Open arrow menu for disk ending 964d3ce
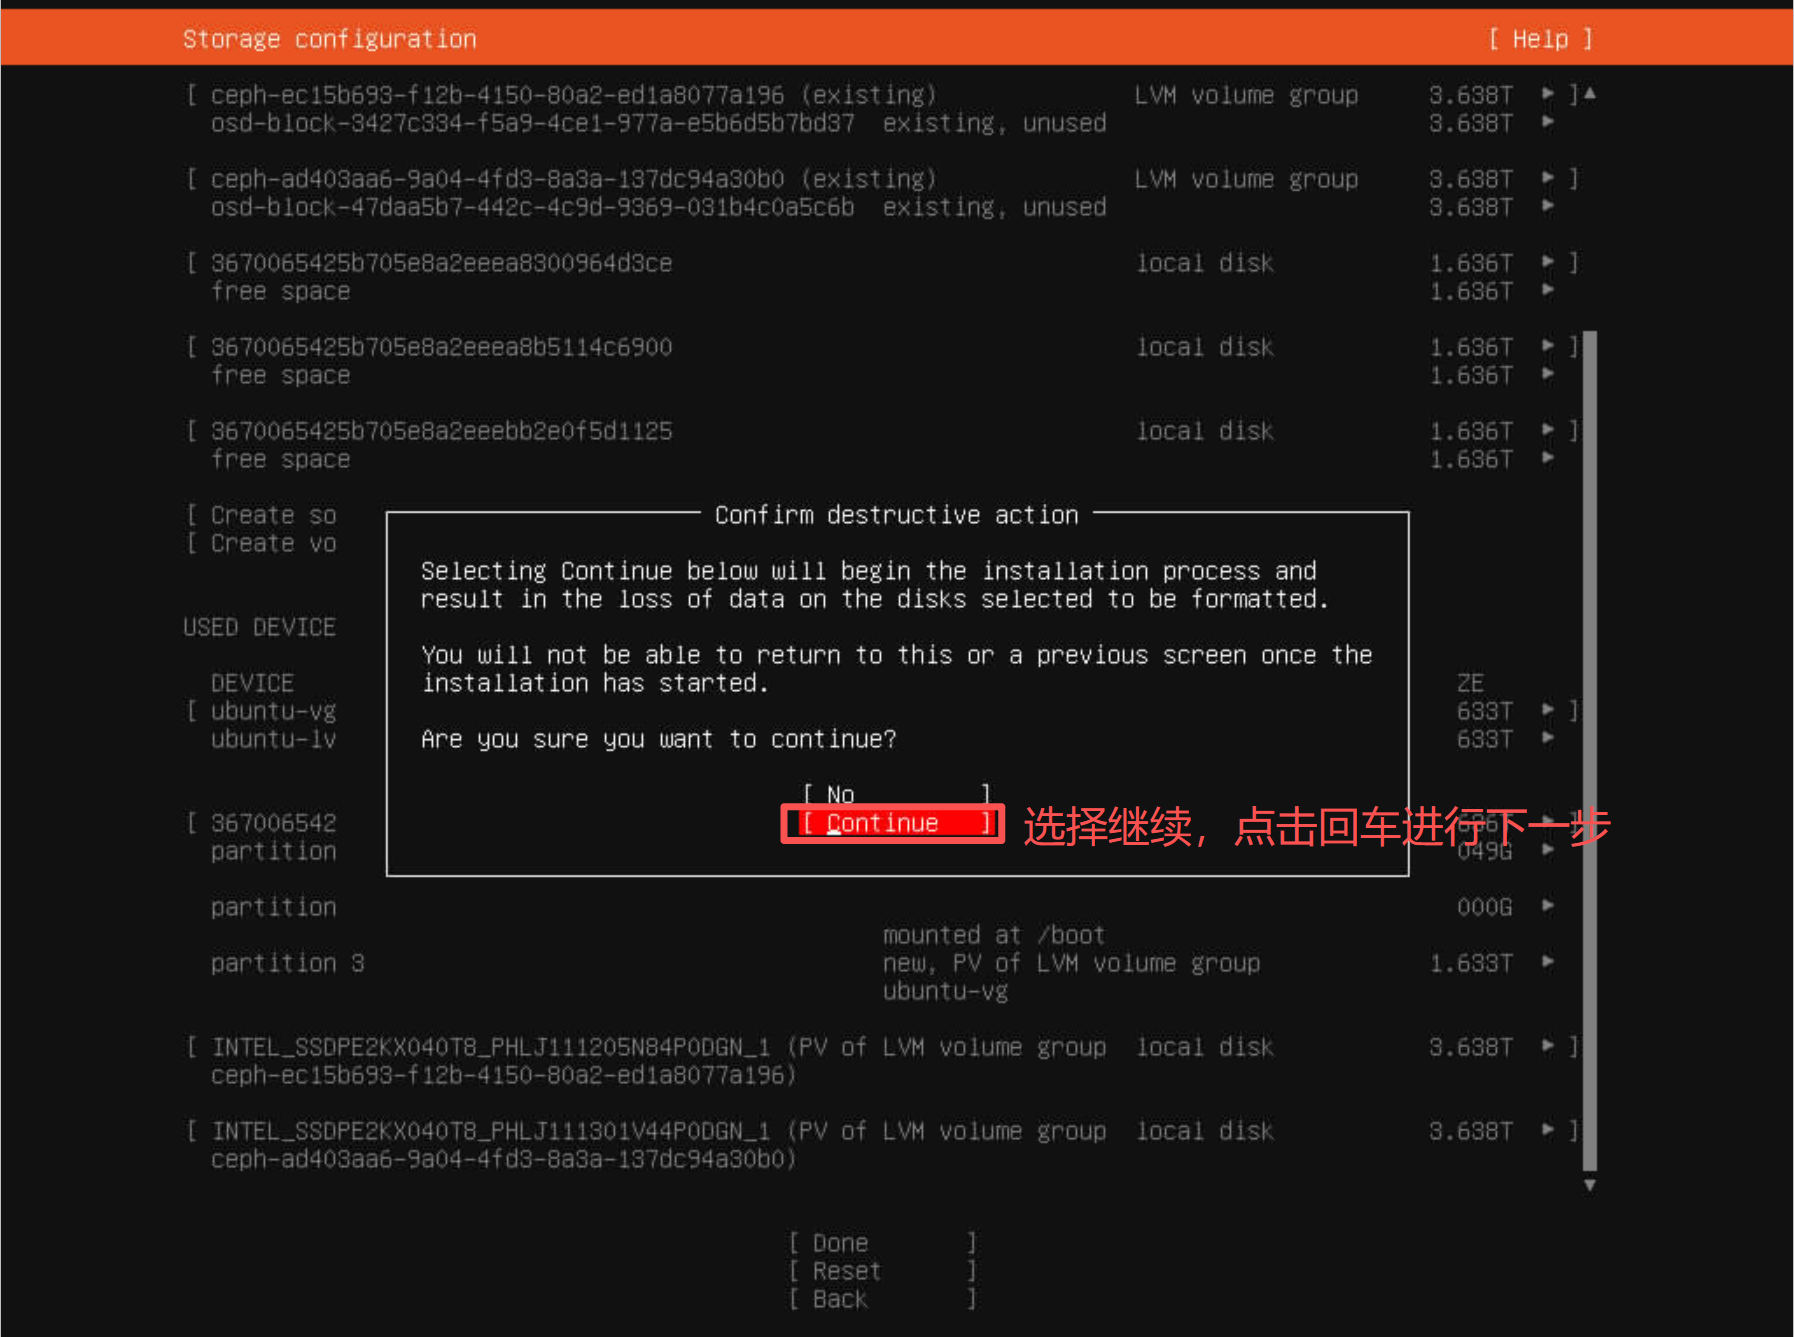The image size is (1794, 1337). click(1548, 262)
